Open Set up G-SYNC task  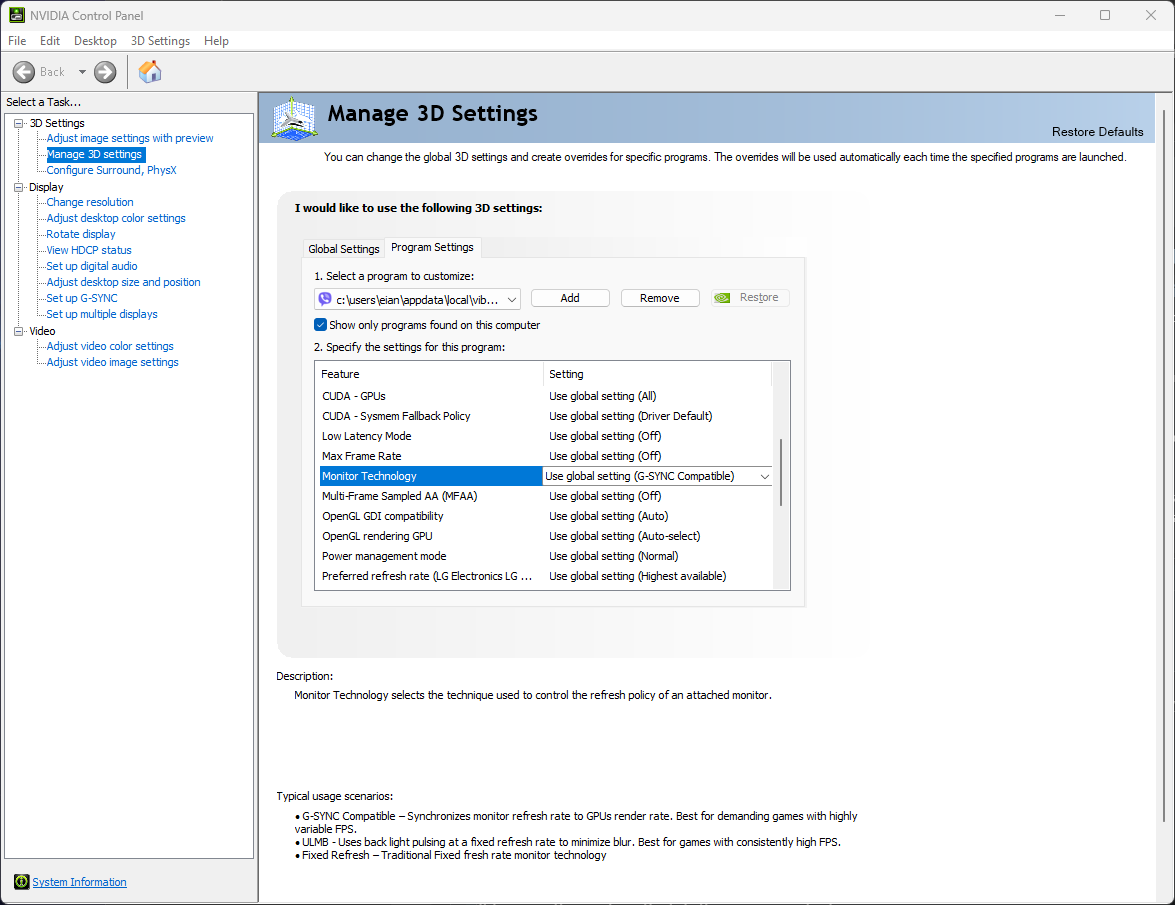[82, 298]
